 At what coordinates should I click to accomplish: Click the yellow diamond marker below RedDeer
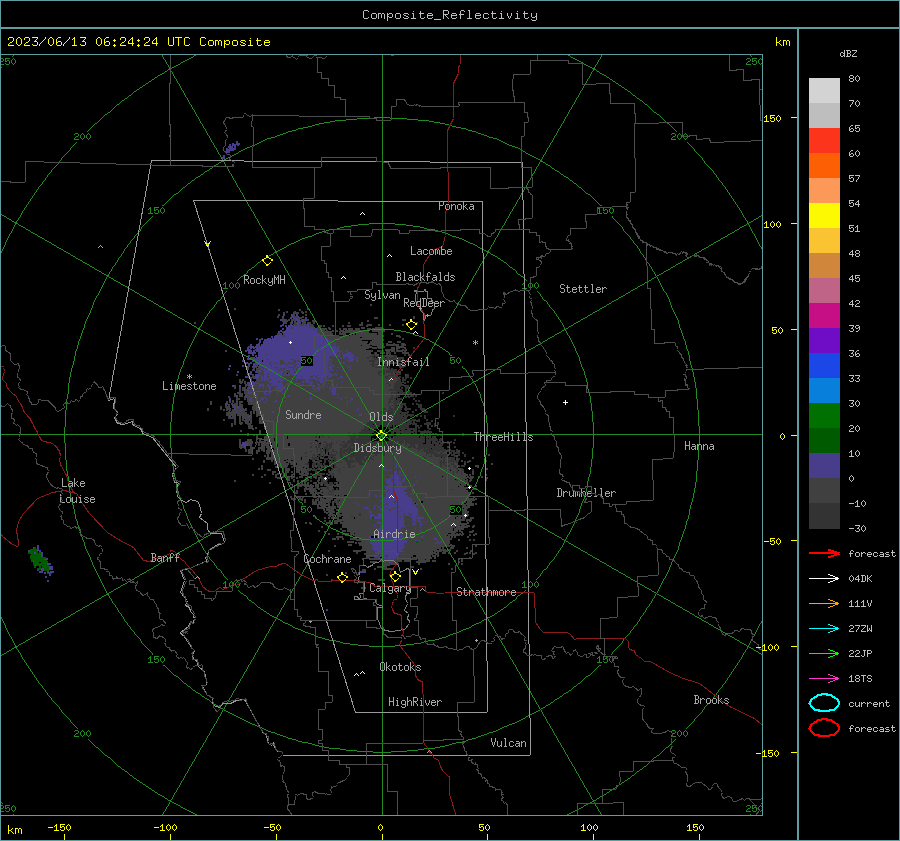412,325
